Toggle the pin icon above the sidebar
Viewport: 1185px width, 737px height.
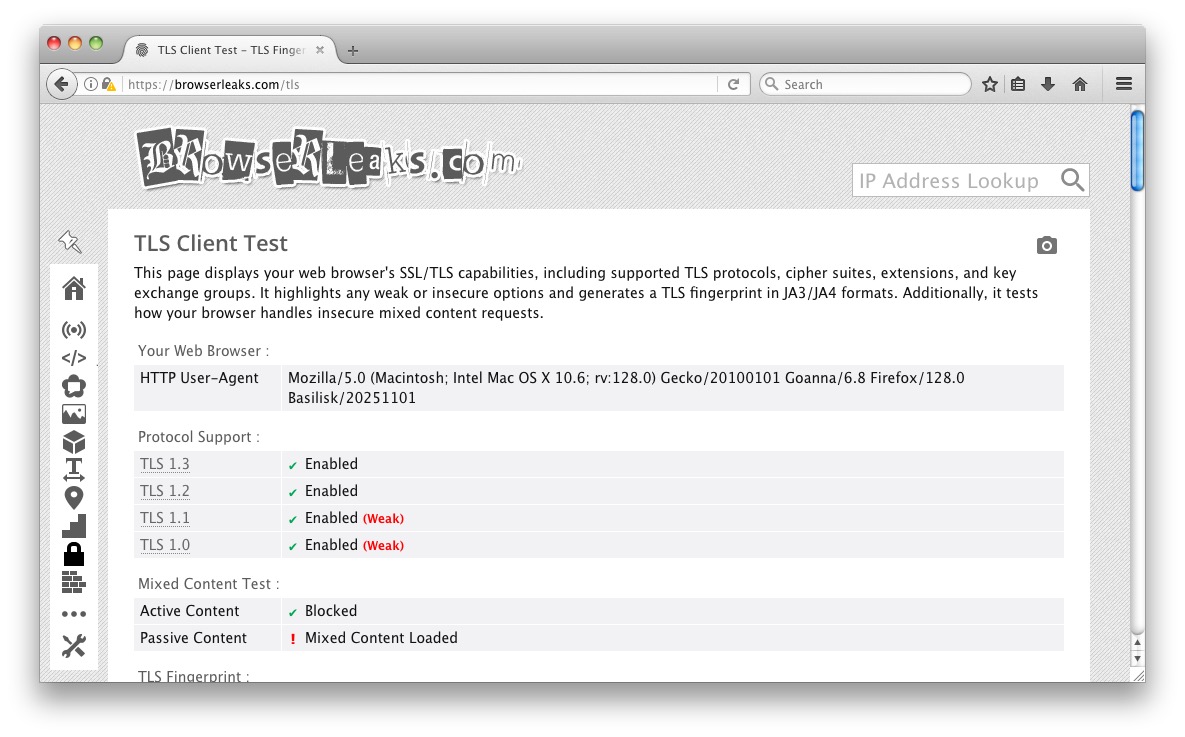click(x=70, y=241)
